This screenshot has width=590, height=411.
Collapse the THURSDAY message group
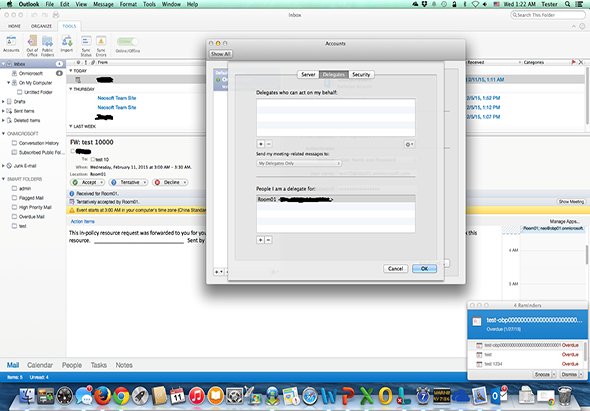[x=71, y=89]
